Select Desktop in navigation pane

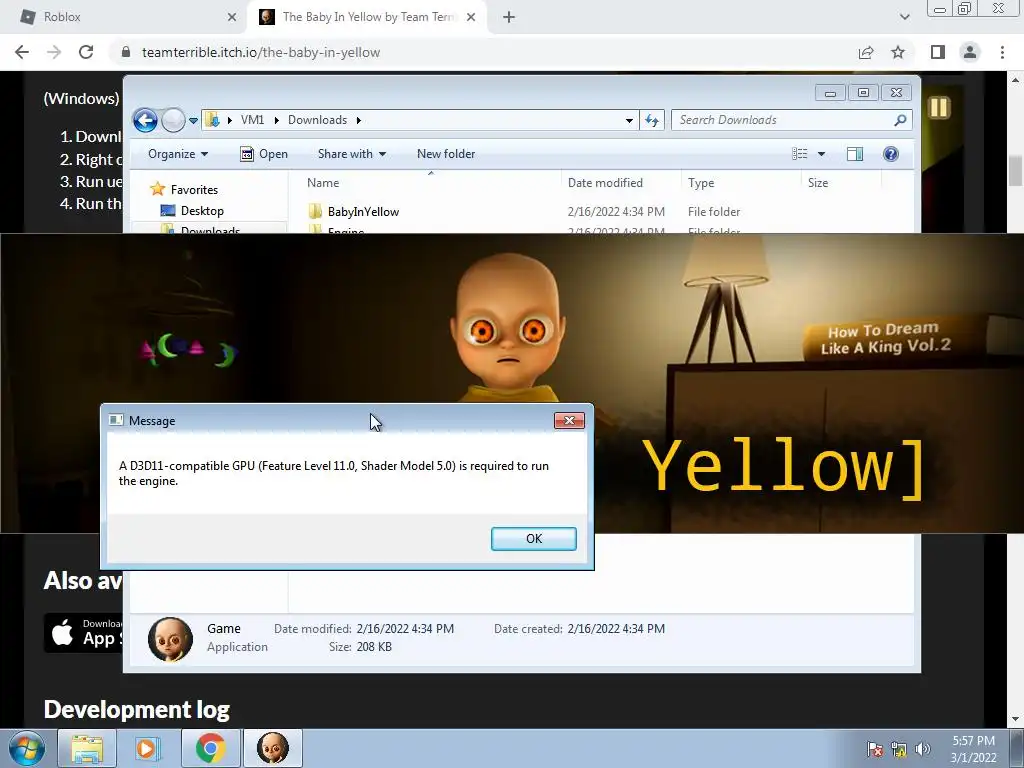coord(202,211)
